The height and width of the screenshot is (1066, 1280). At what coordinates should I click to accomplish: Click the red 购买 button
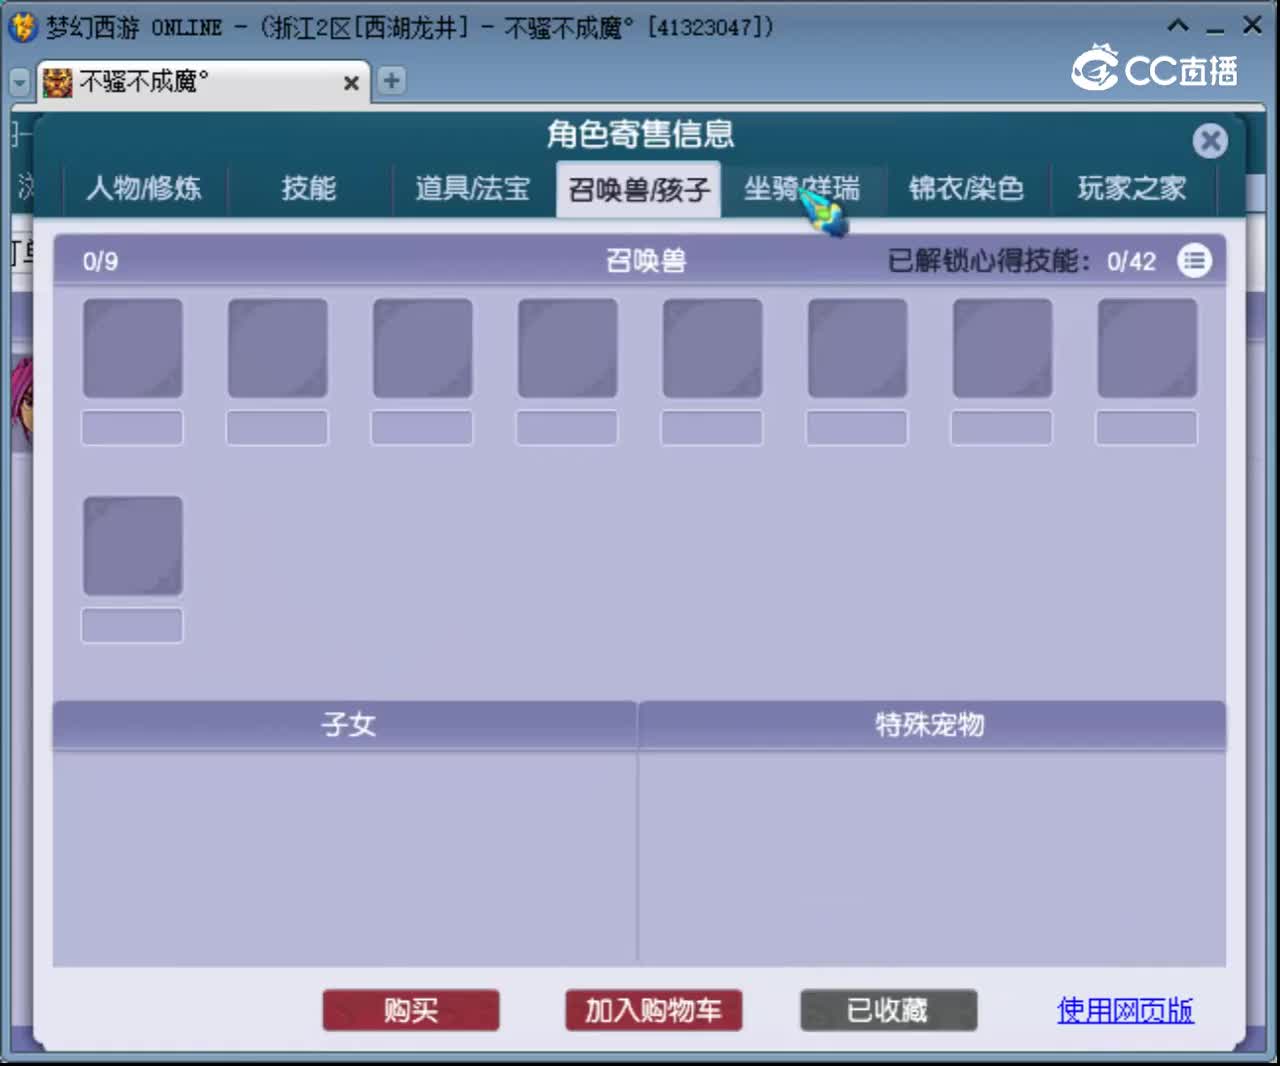coord(411,1010)
